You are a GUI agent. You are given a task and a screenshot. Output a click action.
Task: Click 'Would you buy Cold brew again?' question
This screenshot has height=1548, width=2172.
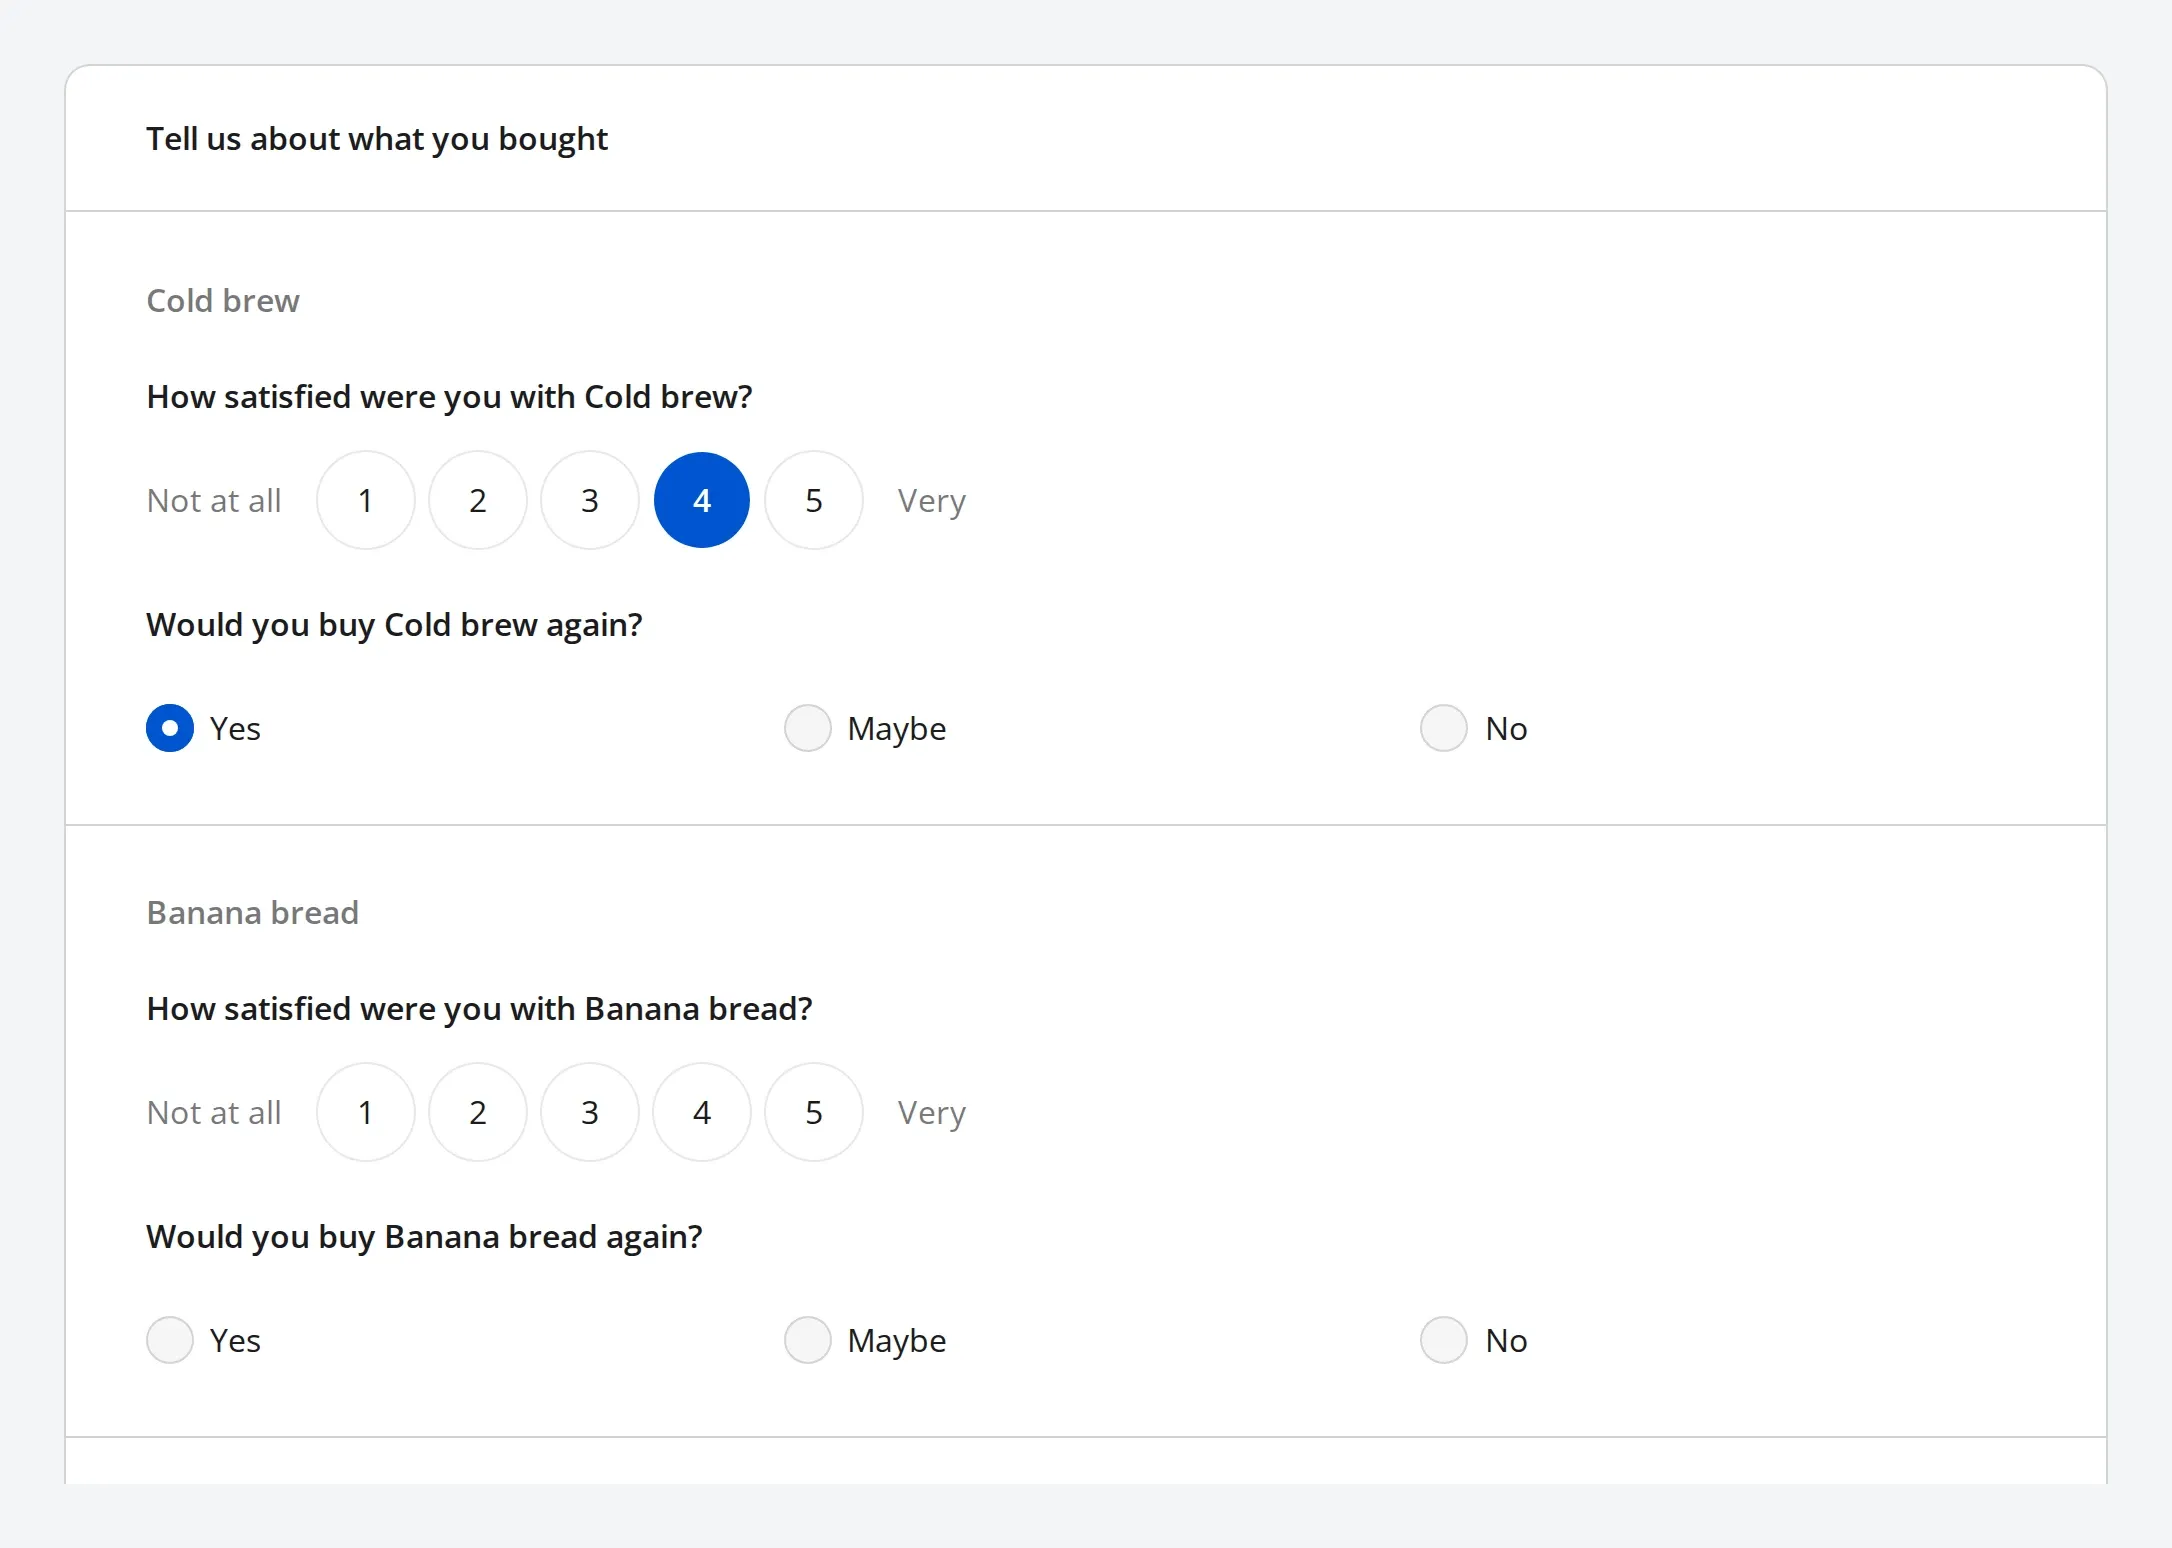point(394,625)
